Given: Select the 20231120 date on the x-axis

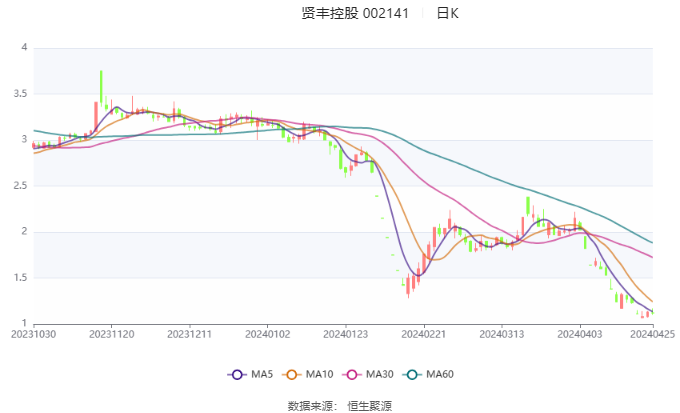Looking at the screenshot, I should 111,336.
